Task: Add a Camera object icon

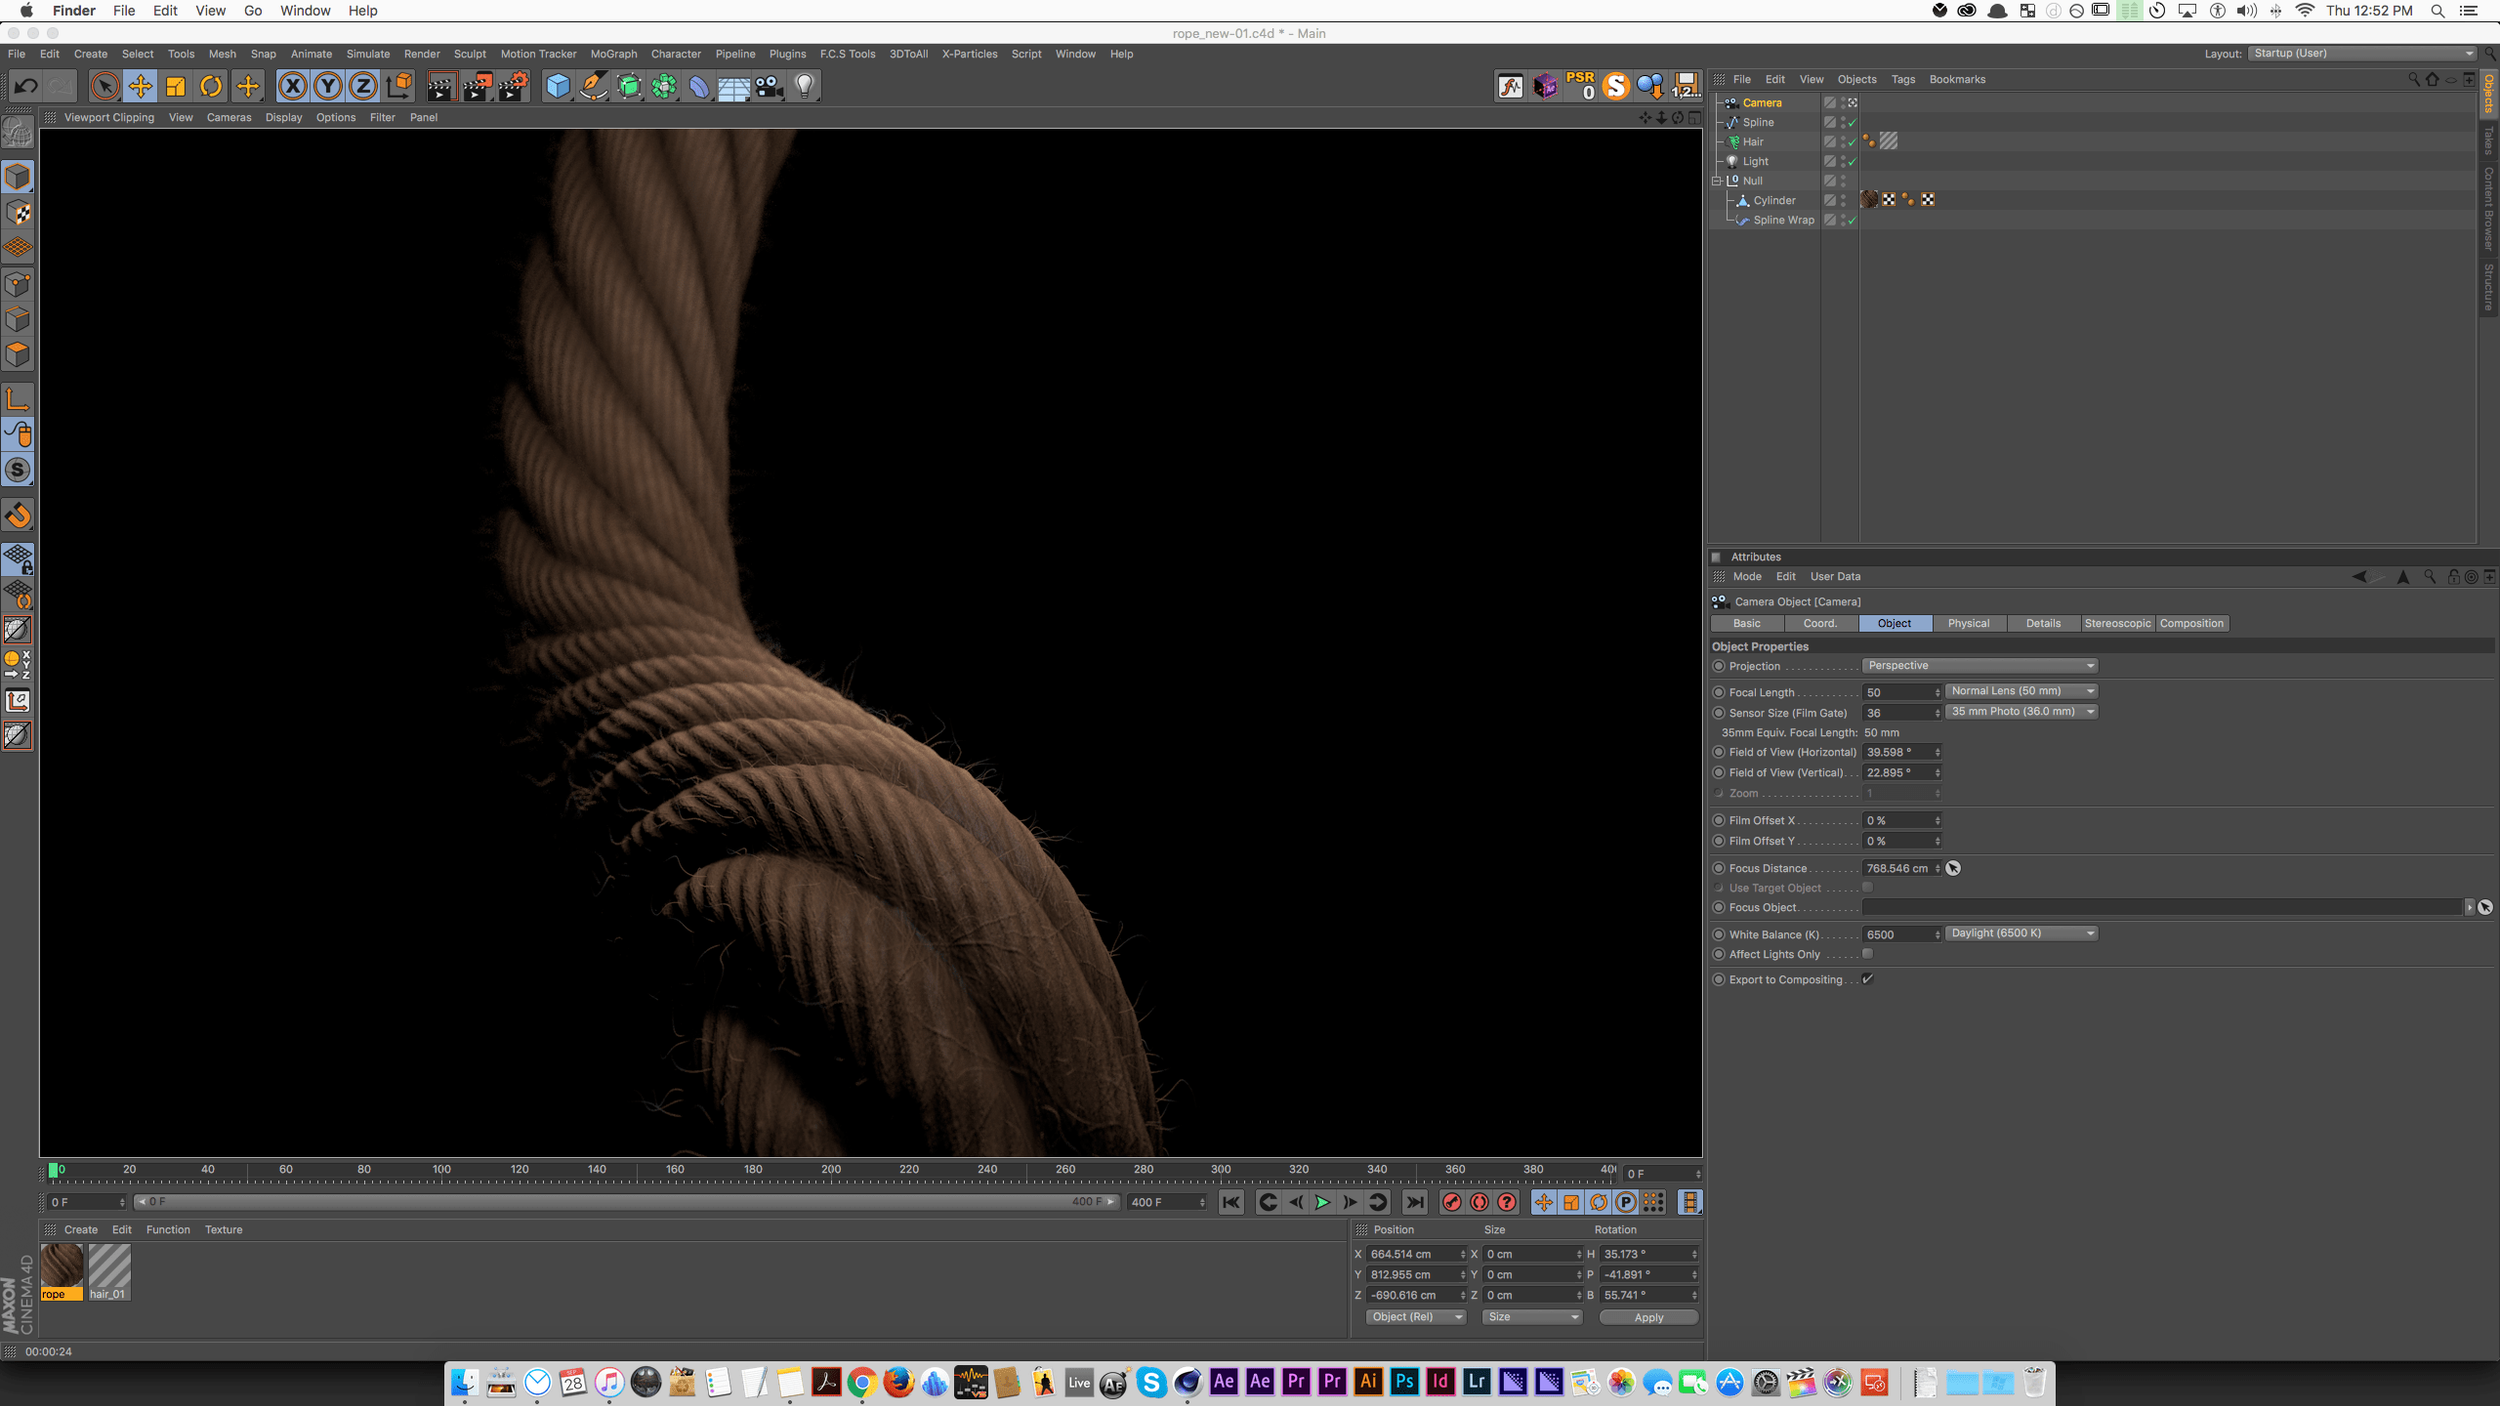Action: click(x=769, y=86)
